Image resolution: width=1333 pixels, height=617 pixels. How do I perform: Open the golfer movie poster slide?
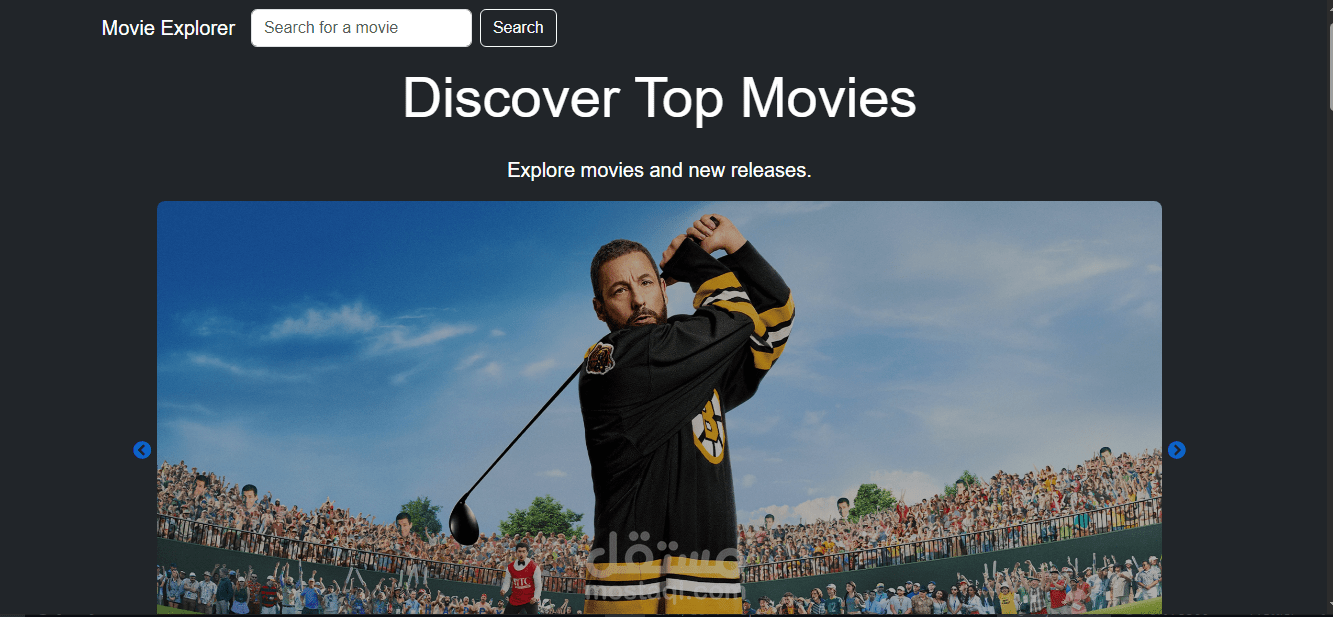click(659, 408)
